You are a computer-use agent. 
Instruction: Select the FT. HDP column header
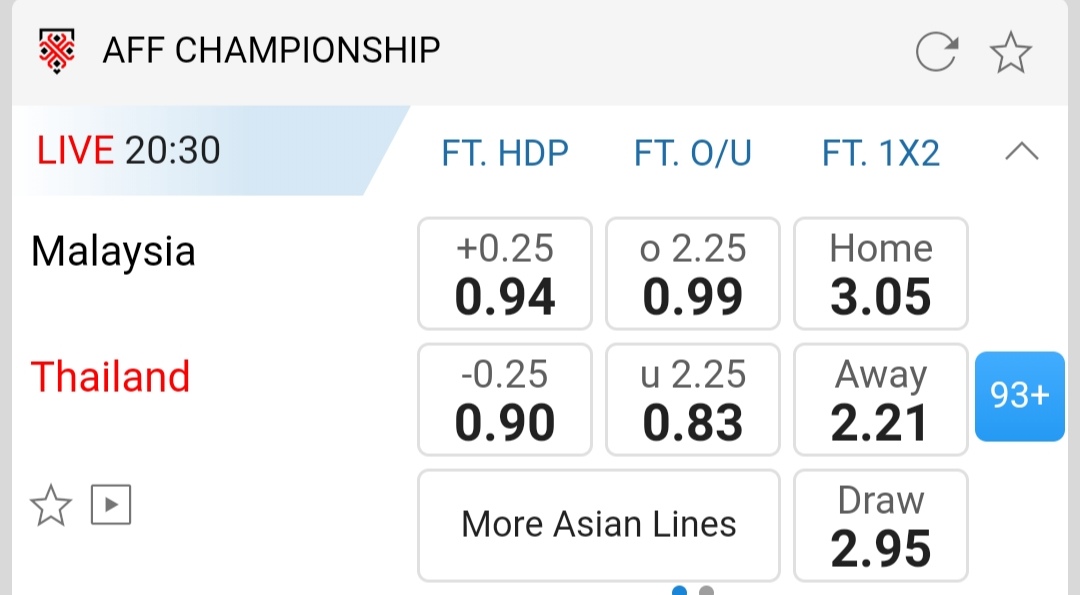[505, 153]
